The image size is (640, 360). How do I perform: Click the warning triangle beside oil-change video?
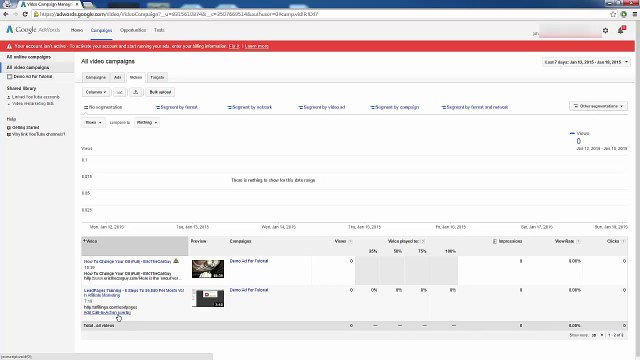point(176,260)
